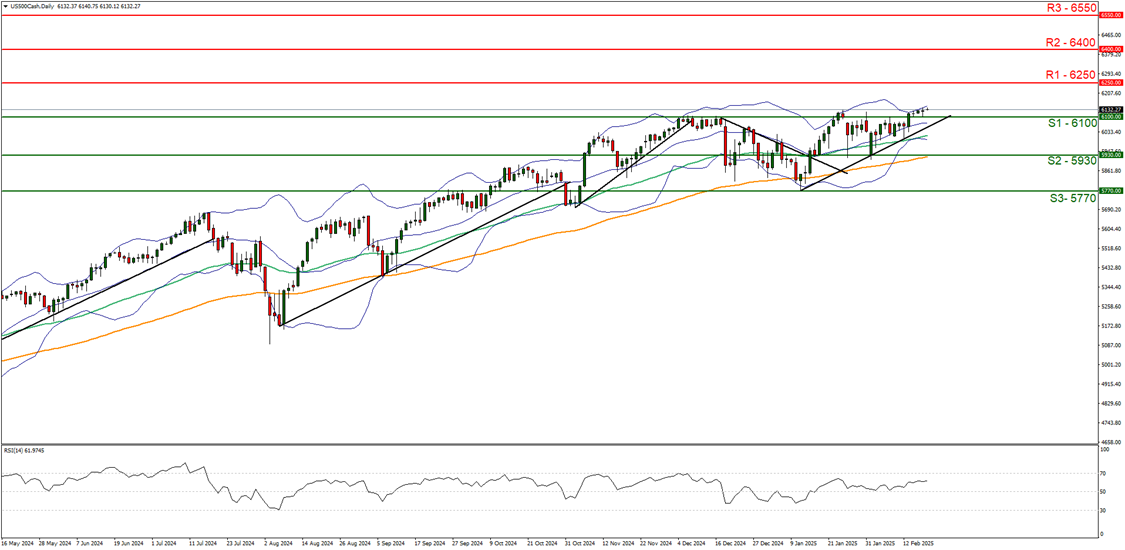Click the 16 May 2024 date label
1125x550 pixels.
(x=18, y=544)
